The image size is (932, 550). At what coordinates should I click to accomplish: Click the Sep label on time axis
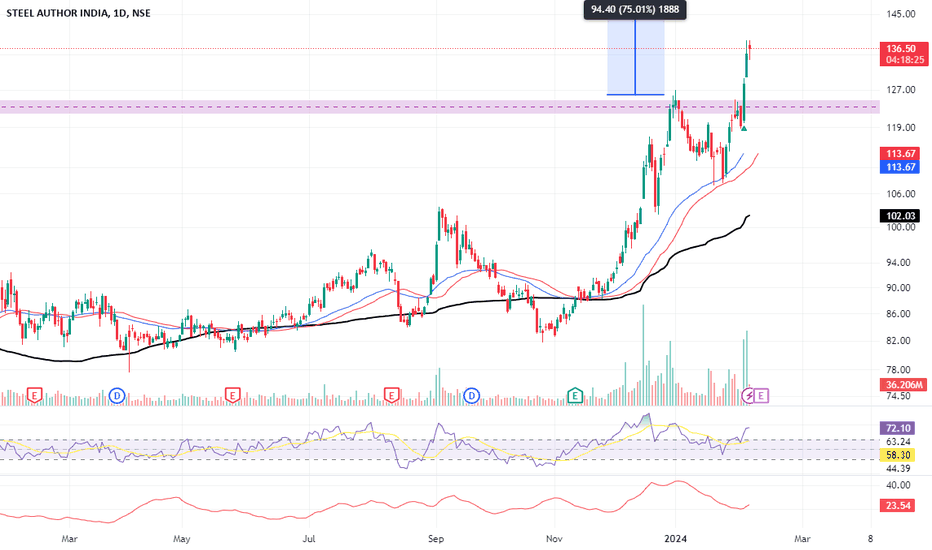tap(436, 539)
